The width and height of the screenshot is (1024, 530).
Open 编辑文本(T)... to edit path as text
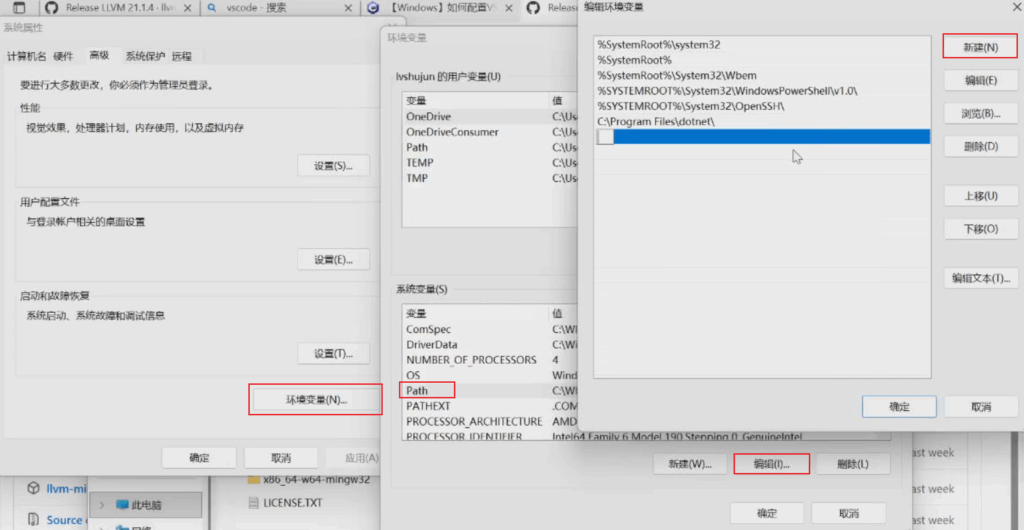click(980, 278)
